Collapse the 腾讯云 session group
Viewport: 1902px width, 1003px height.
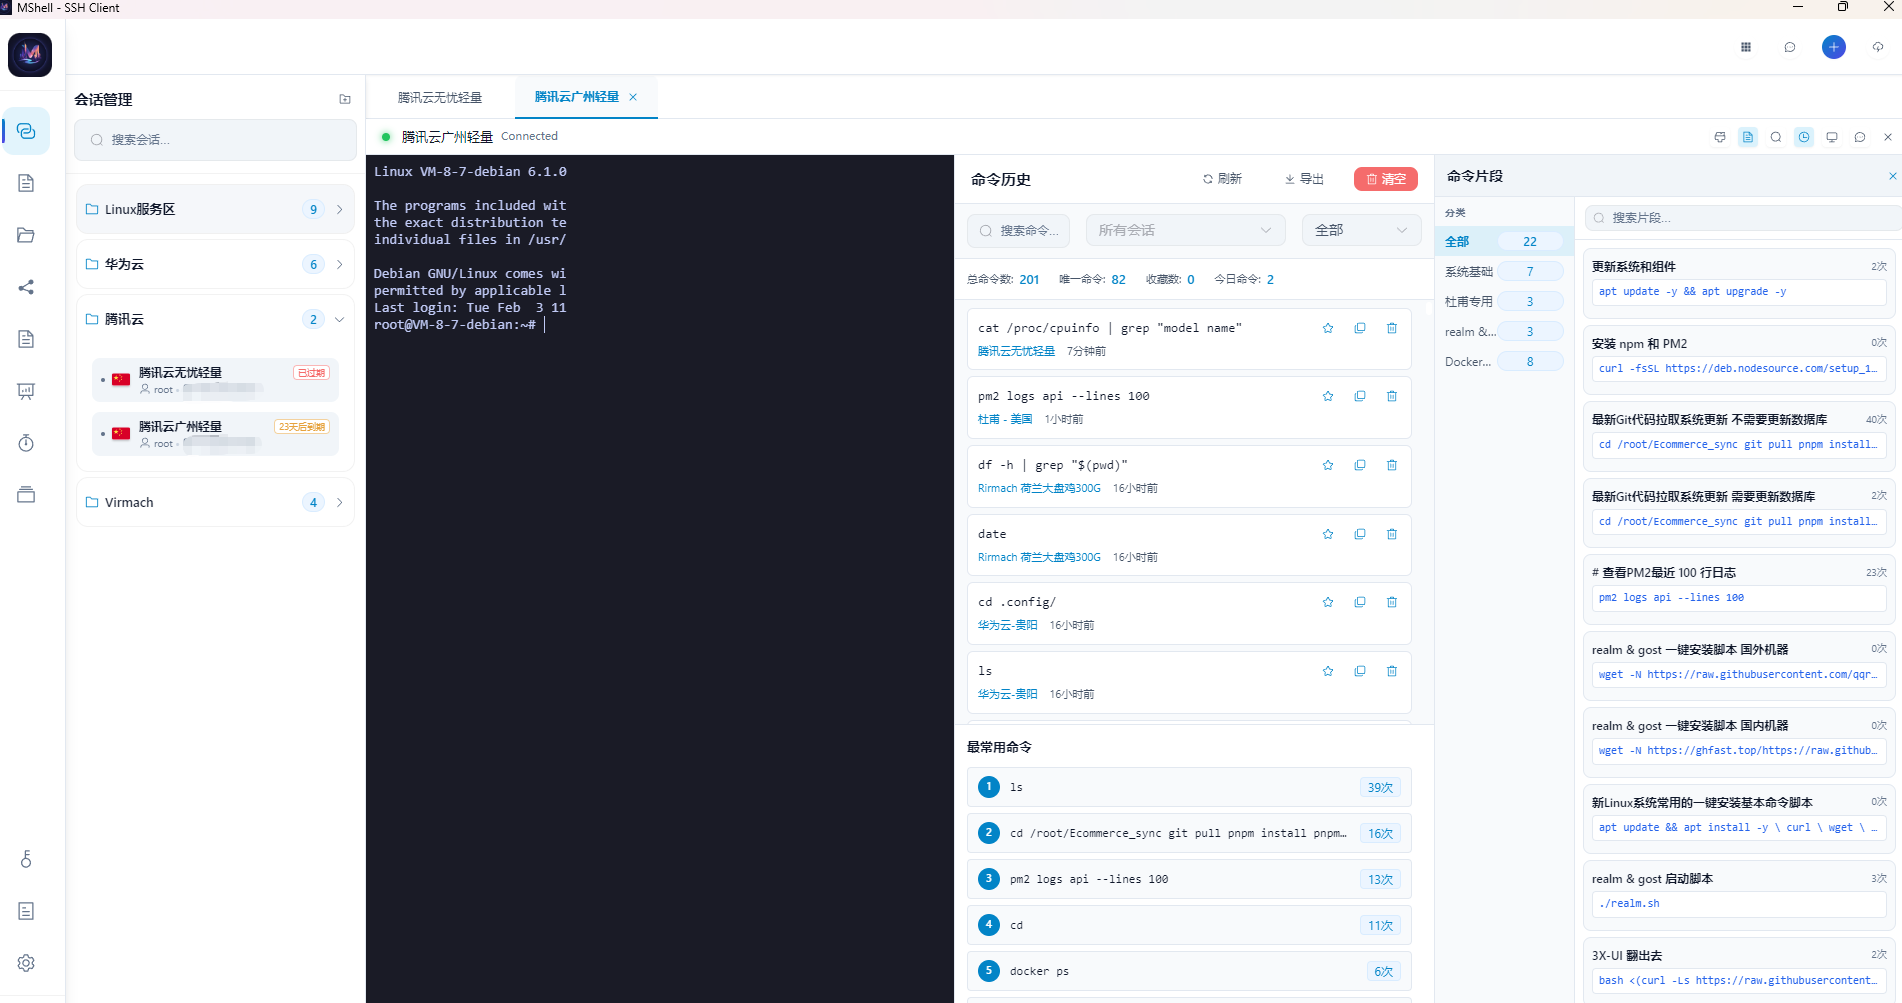pyautogui.click(x=339, y=319)
